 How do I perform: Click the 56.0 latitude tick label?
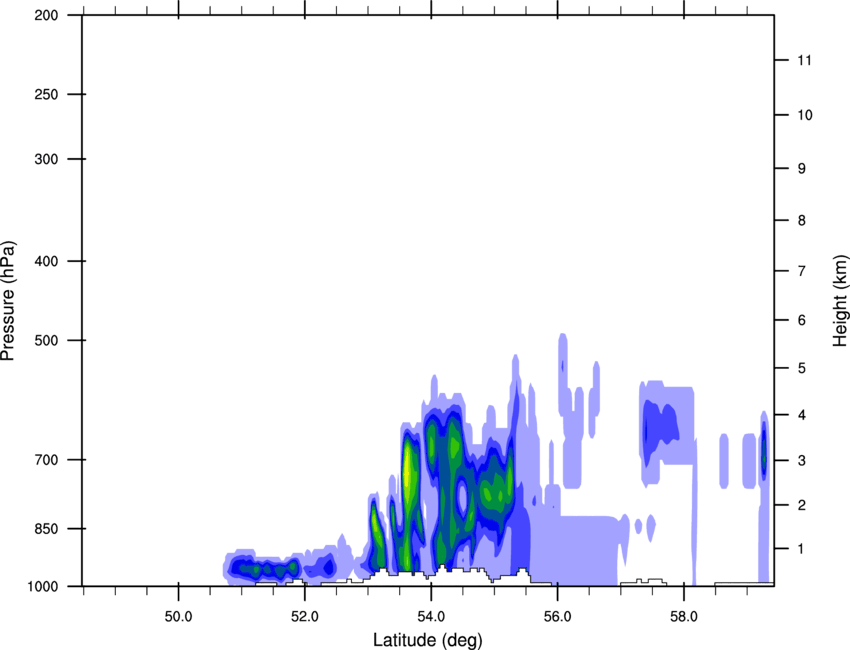tap(558, 617)
